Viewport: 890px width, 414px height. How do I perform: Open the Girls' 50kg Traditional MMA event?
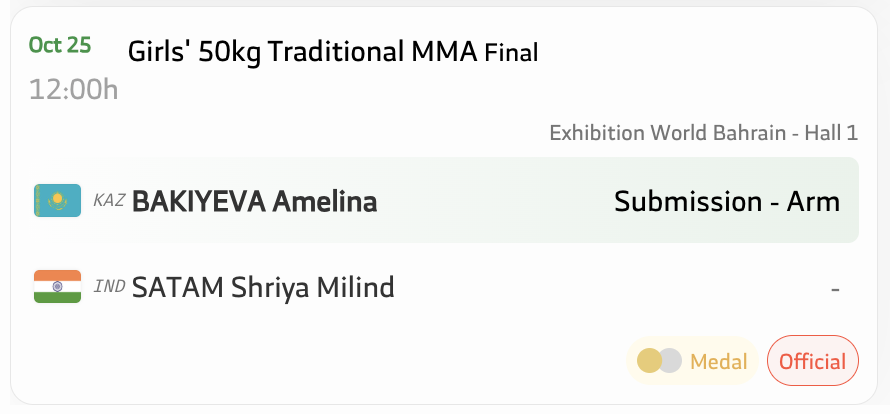click(x=303, y=51)
